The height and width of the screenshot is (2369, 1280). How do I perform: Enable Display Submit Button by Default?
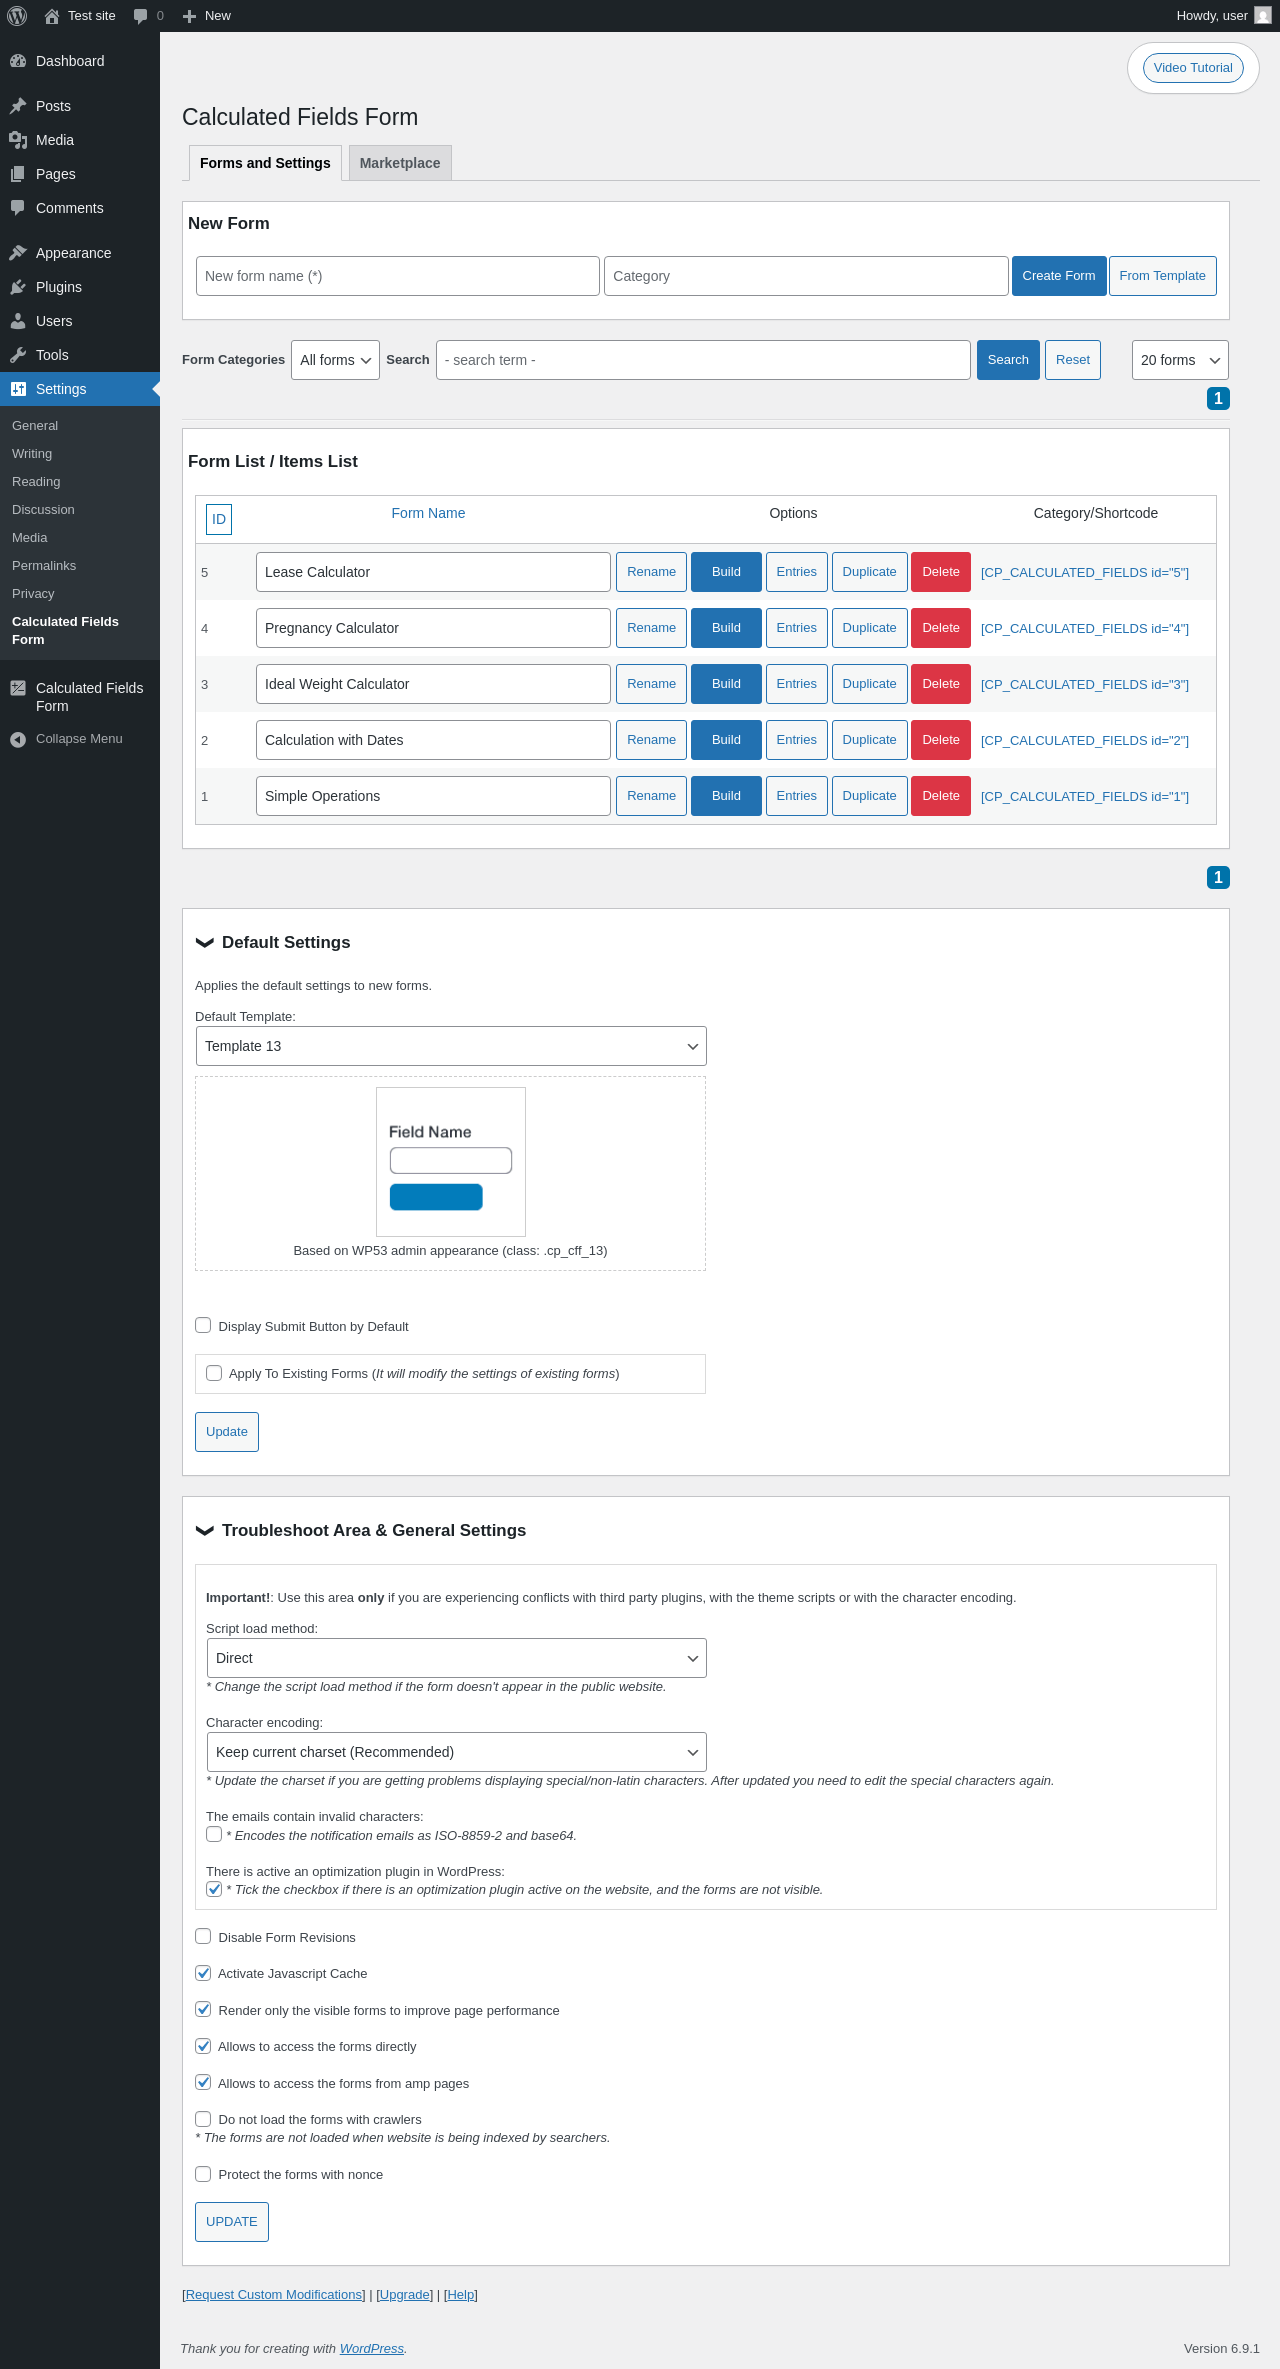203,1325
